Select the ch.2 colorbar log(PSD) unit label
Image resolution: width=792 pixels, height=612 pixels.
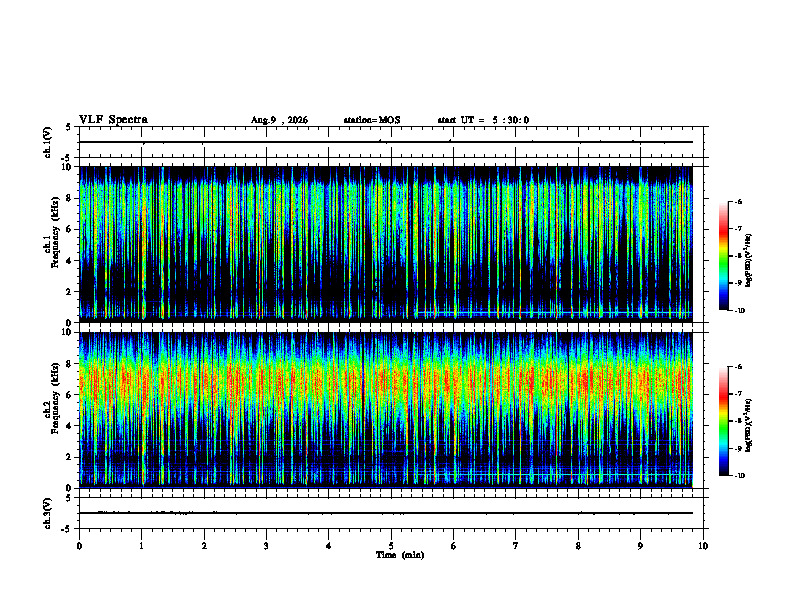pyautogui.click(x=748, y=425)
